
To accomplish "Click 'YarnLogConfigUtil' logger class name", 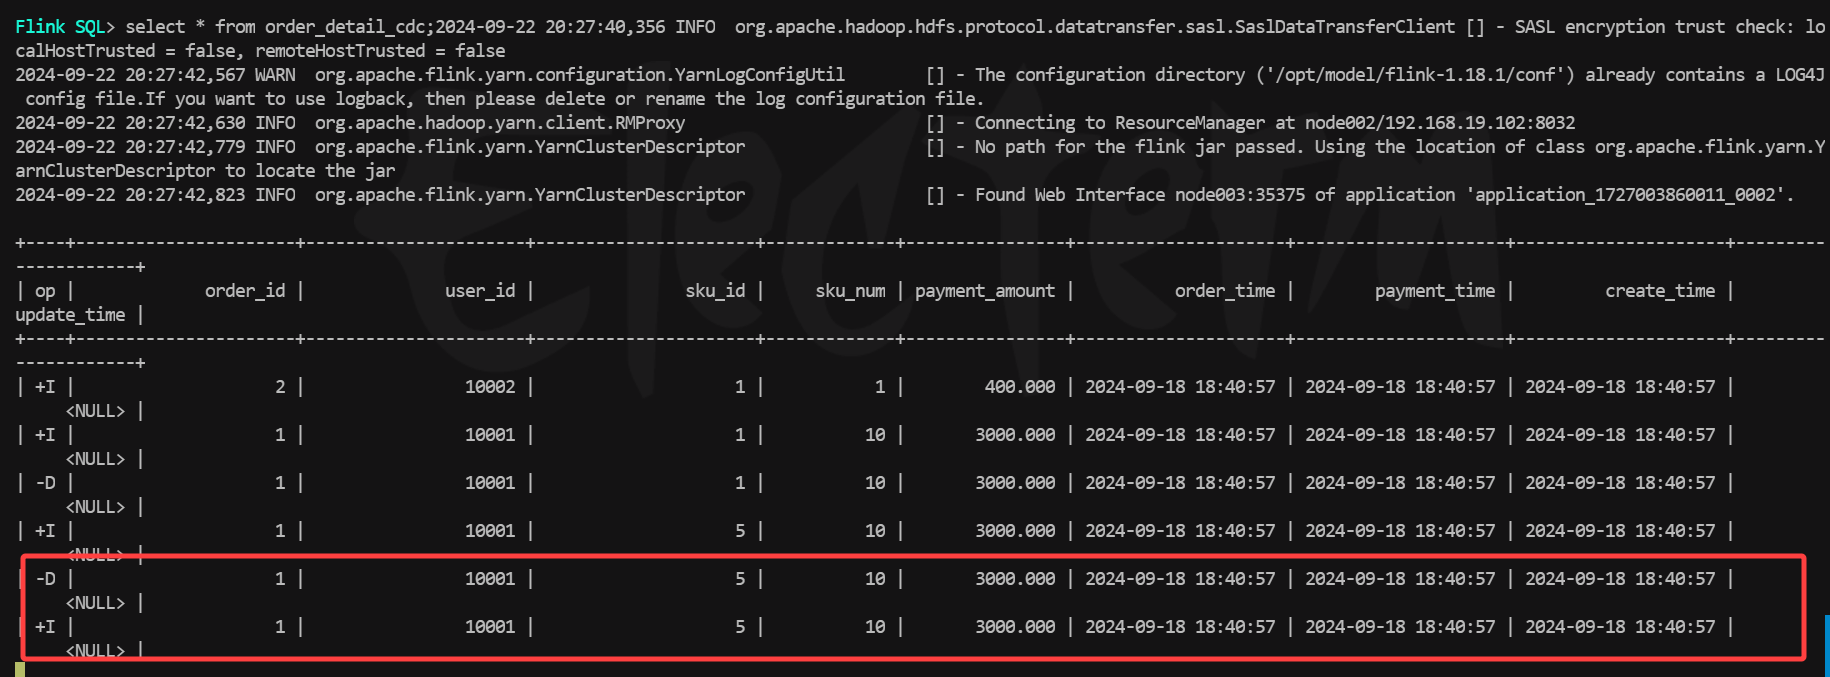I will pos(760,75).
